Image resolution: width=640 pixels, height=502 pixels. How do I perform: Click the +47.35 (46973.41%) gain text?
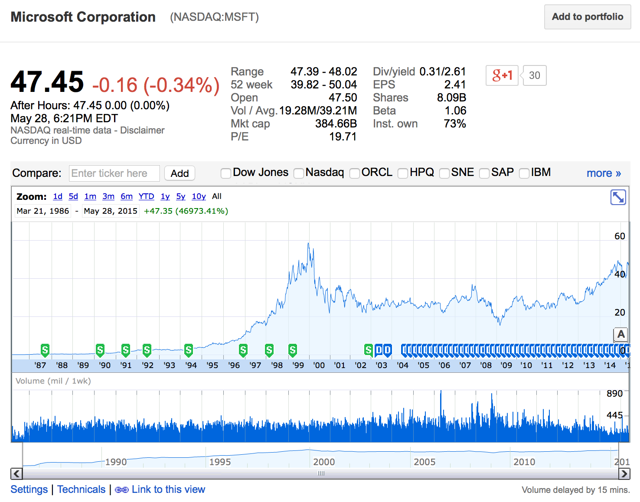(x=186, y=211)
